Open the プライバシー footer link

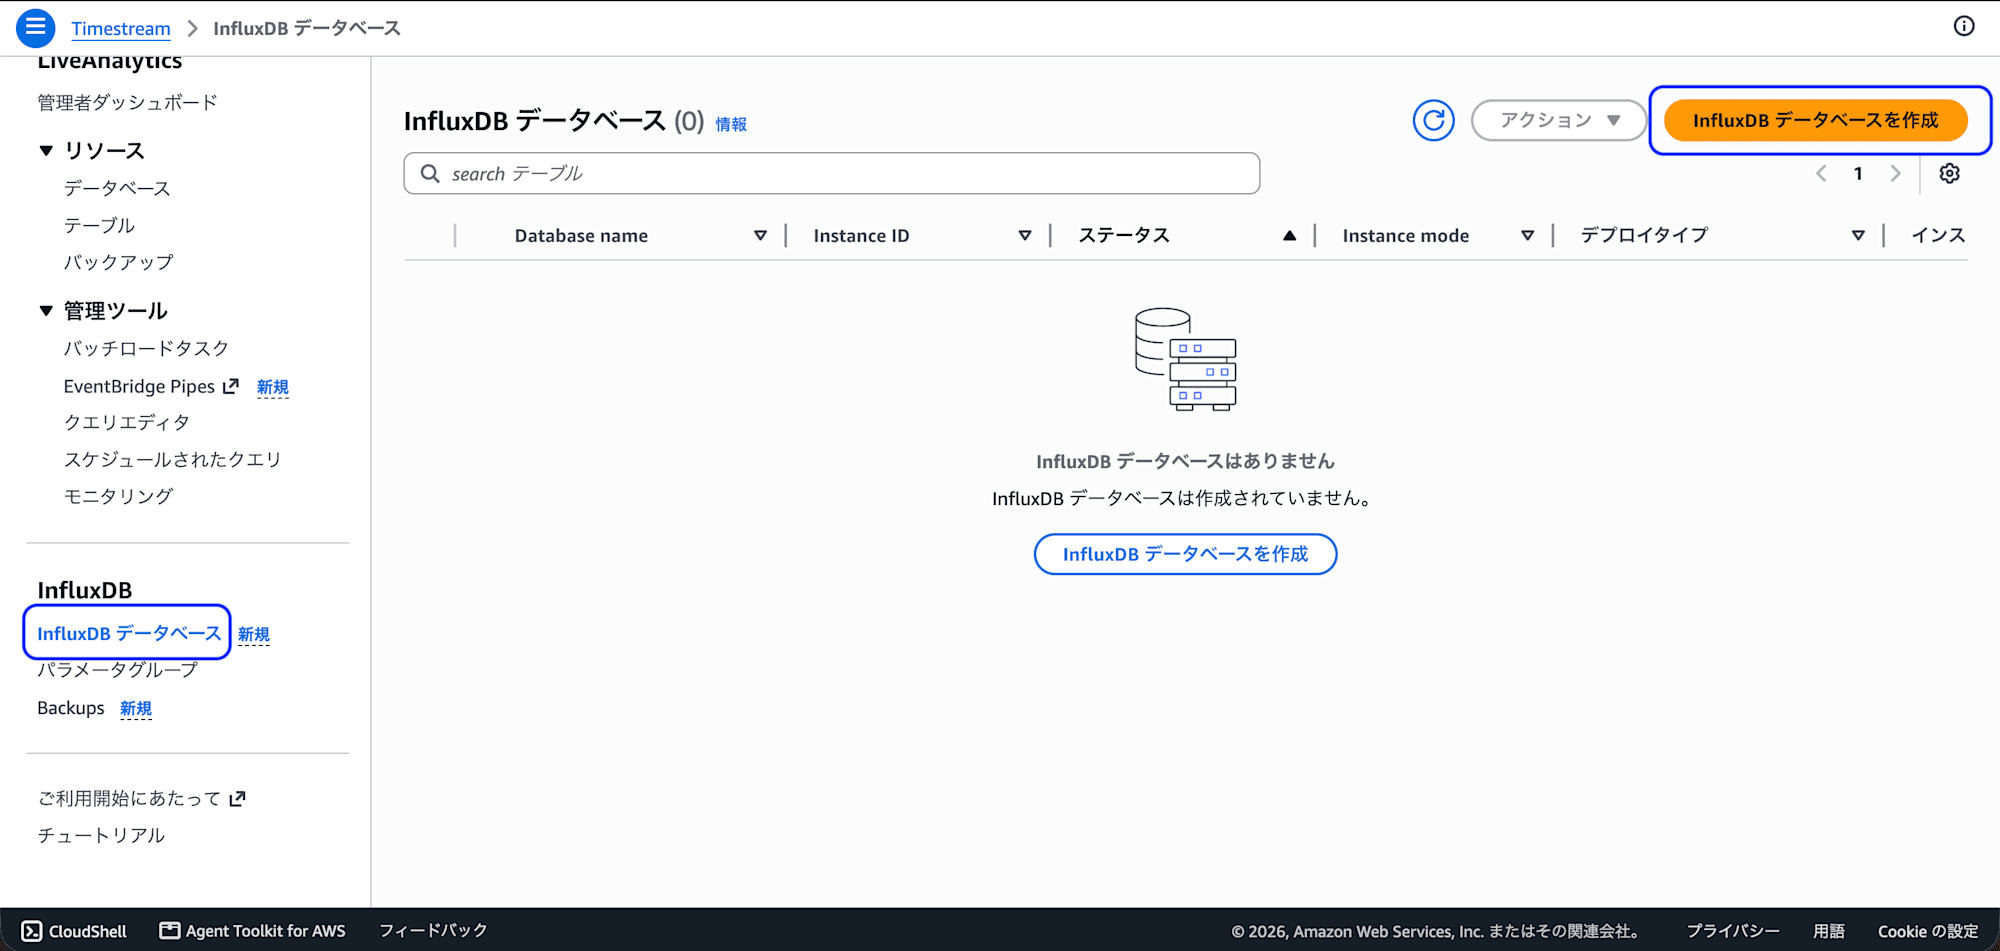pyautogui.click(x=1733, y=931)
